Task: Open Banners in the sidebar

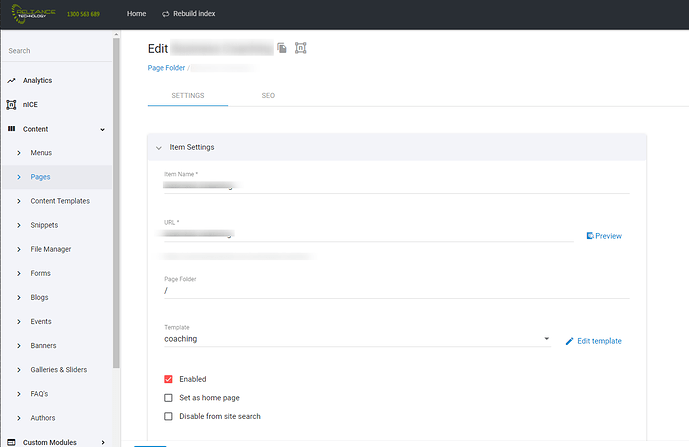Action: point(43,346)
